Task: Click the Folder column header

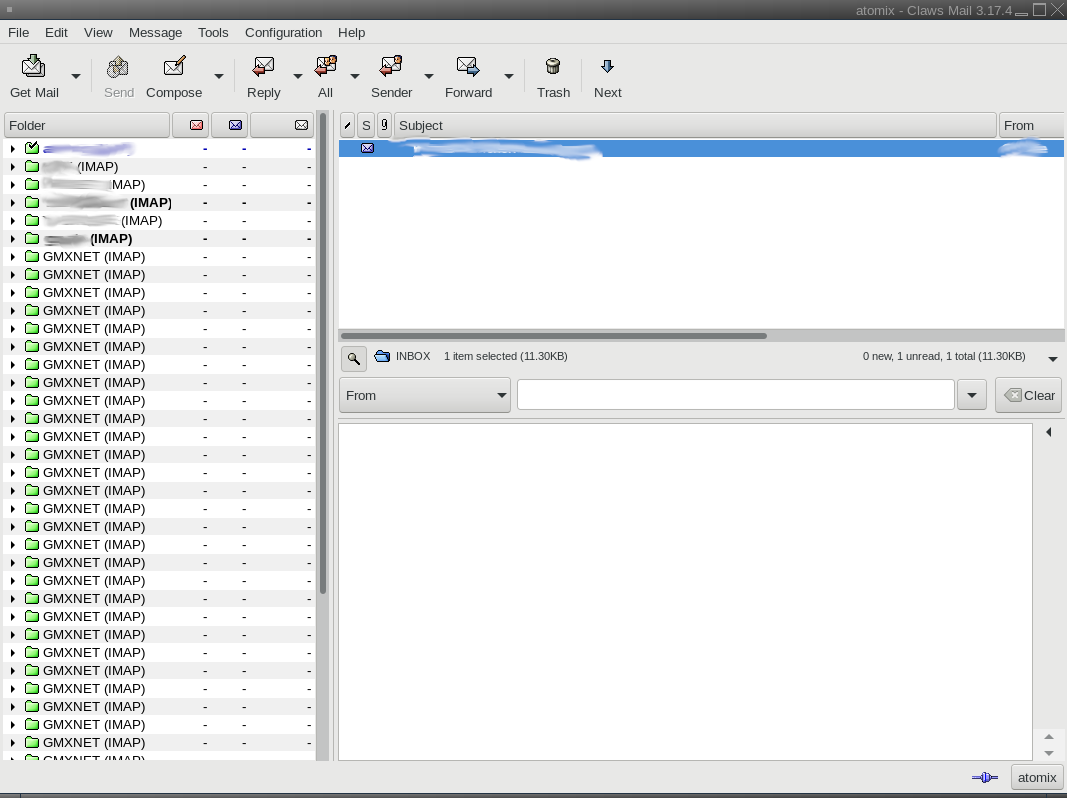Action: (87, 125)
